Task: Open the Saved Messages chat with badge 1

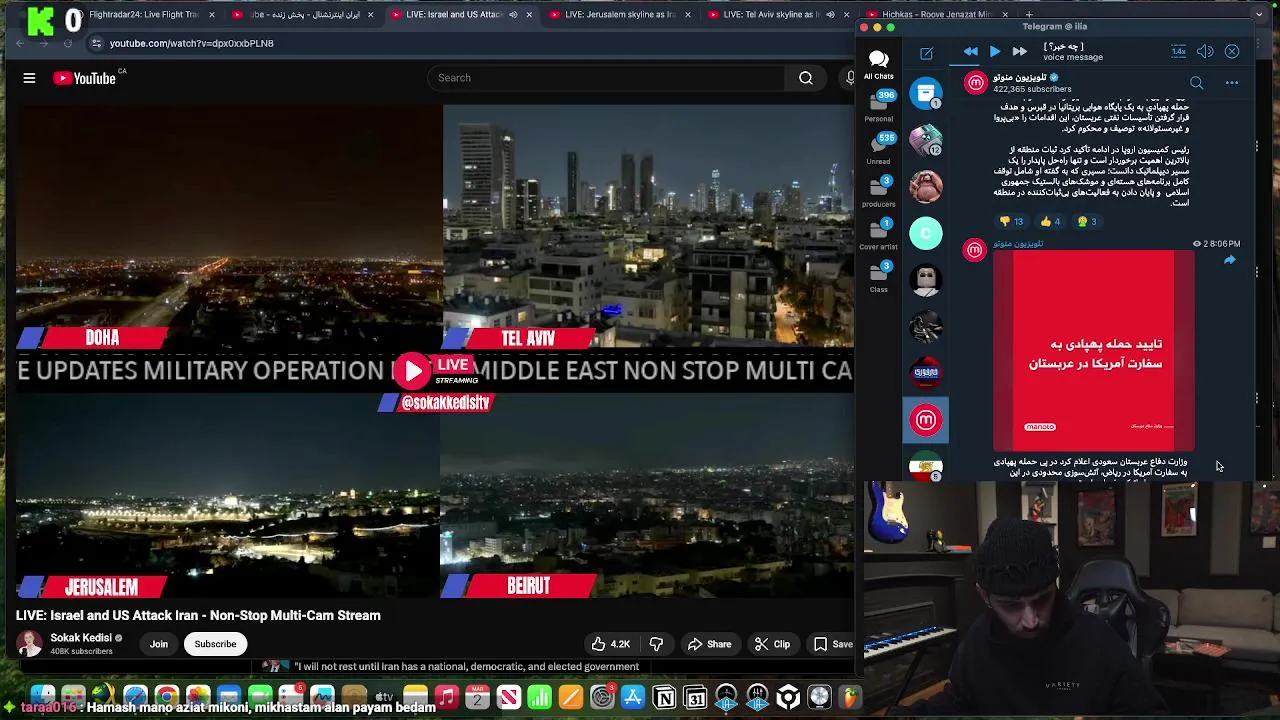Action: [x=926, y=93]
